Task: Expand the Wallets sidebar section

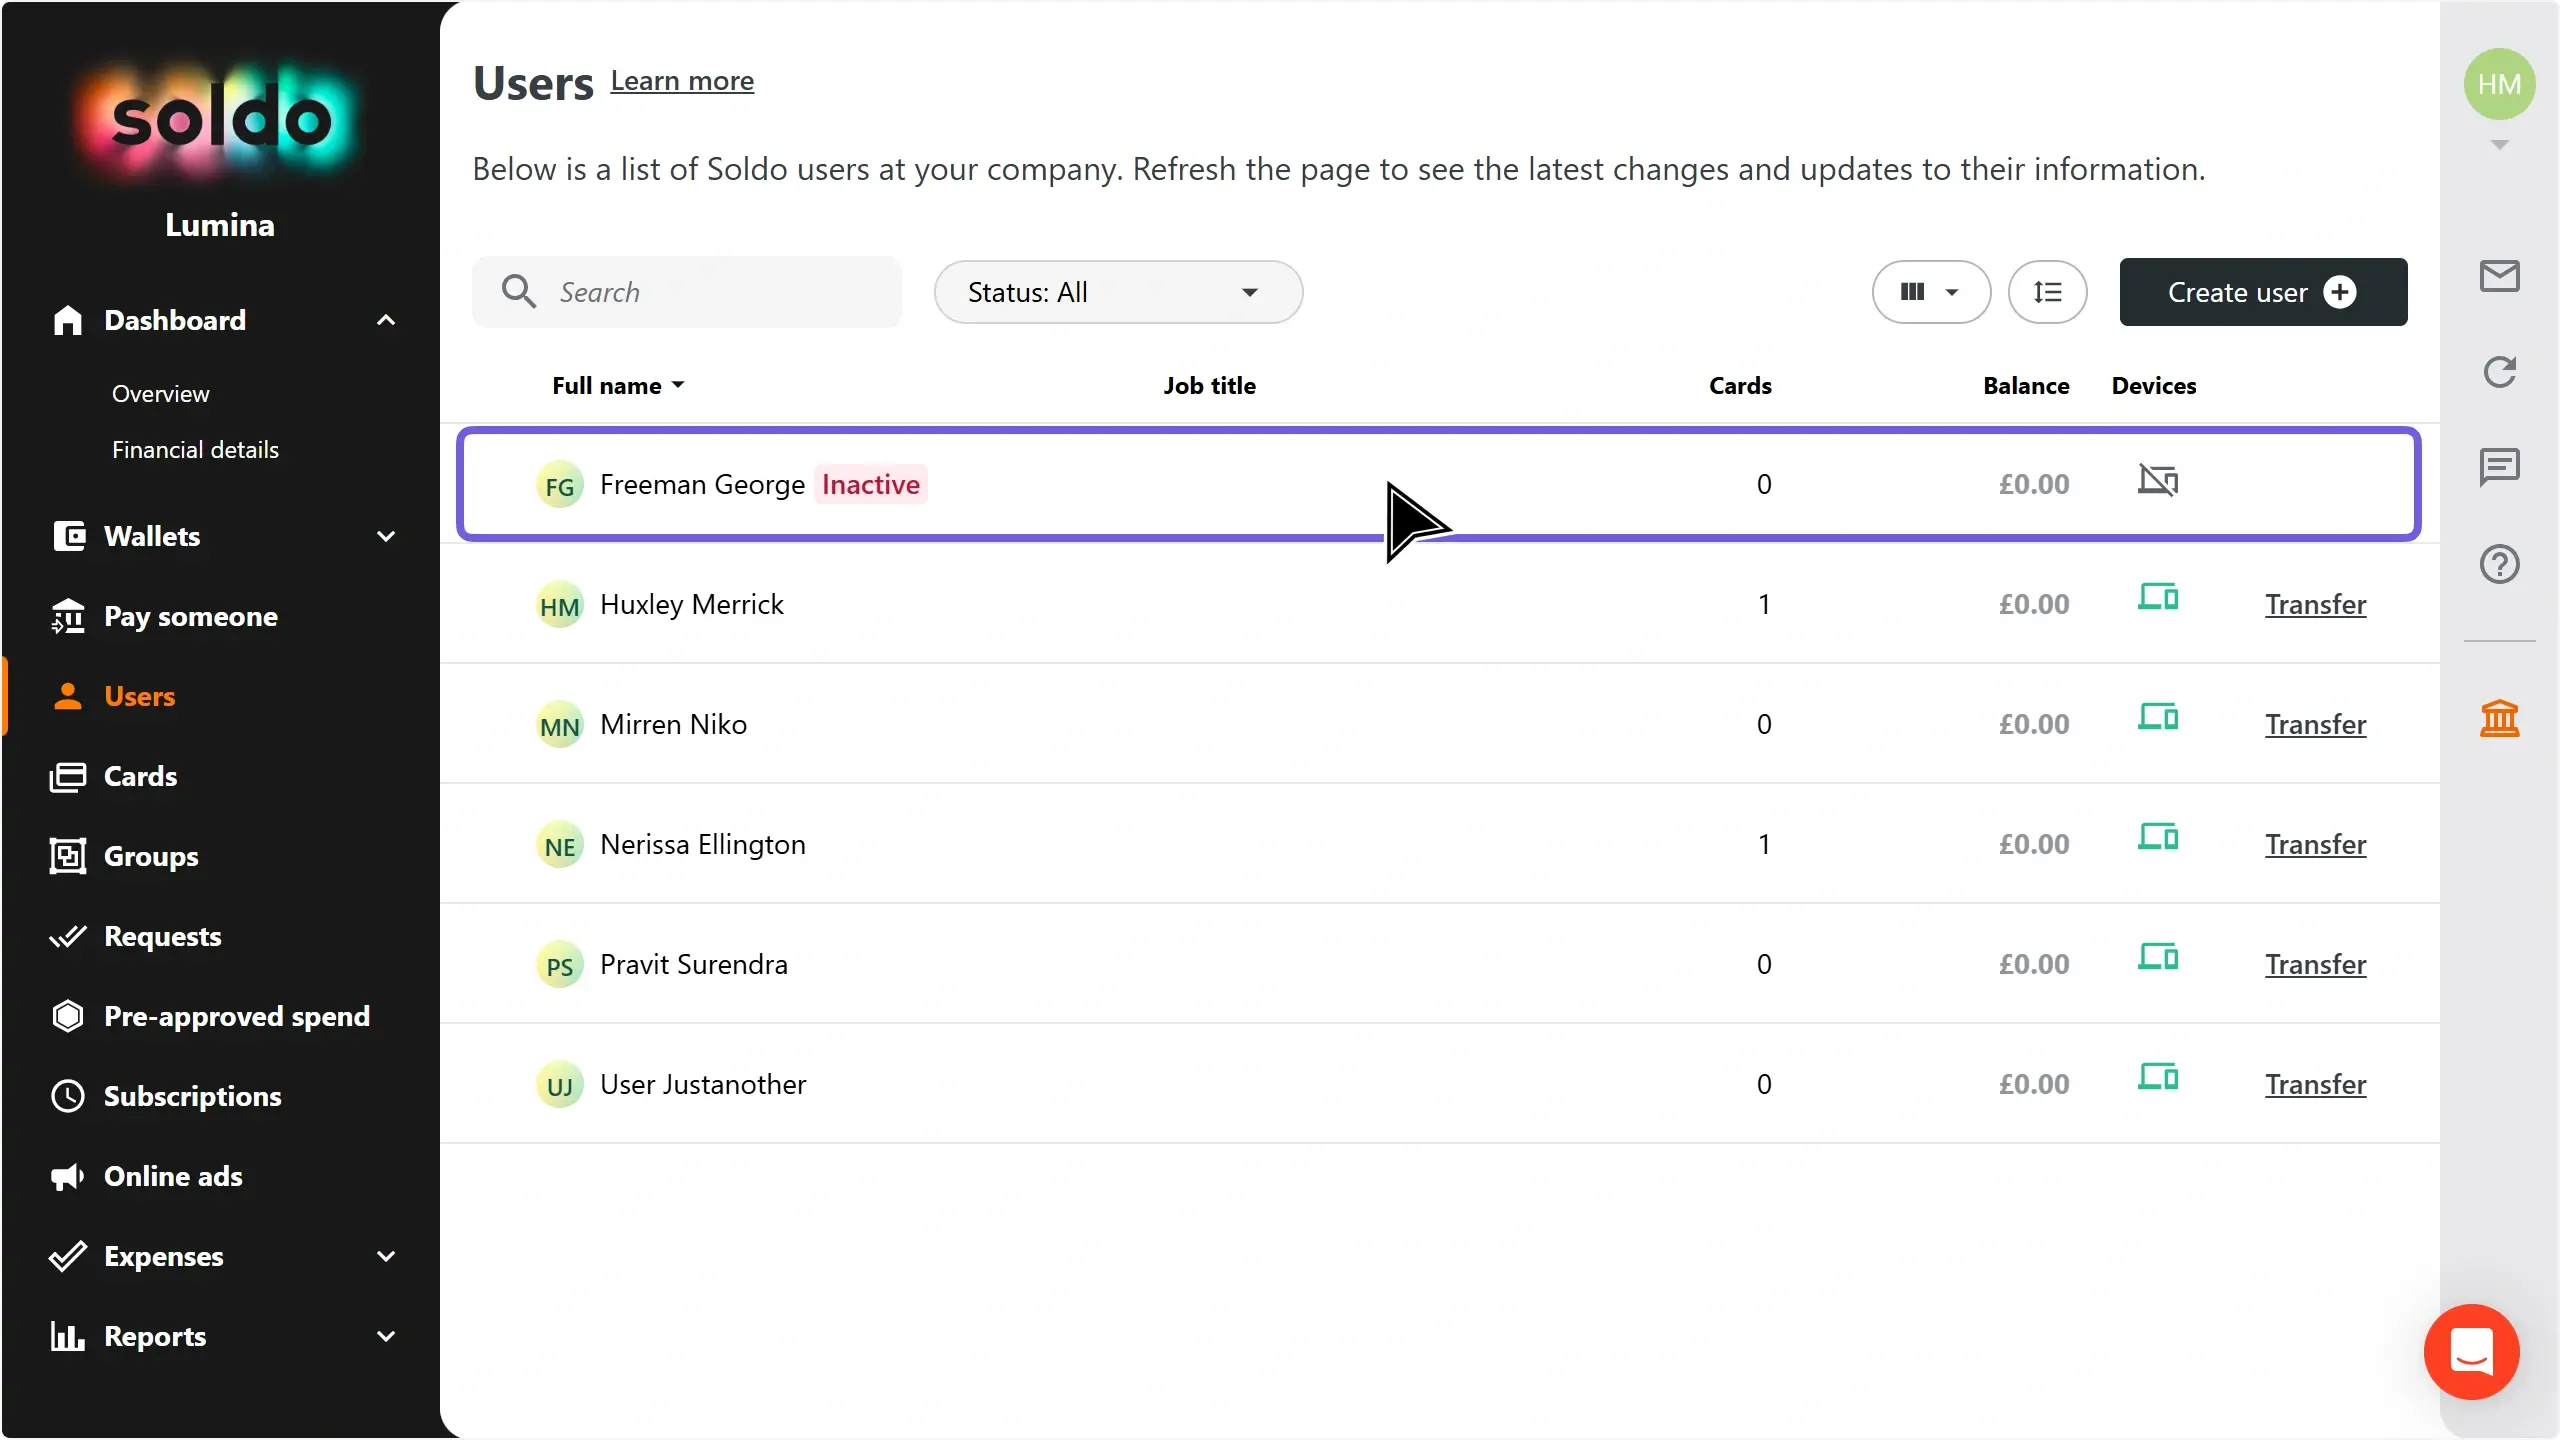Action: click(386, 536)
